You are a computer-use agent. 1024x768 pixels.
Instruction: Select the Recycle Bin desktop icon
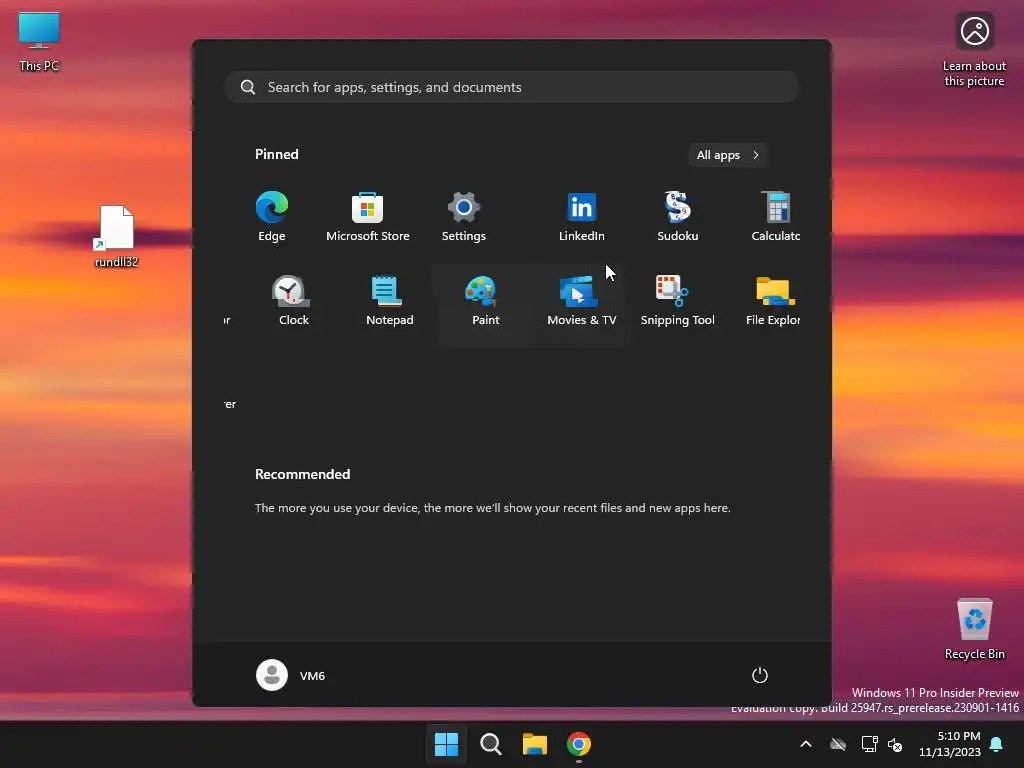974,630
